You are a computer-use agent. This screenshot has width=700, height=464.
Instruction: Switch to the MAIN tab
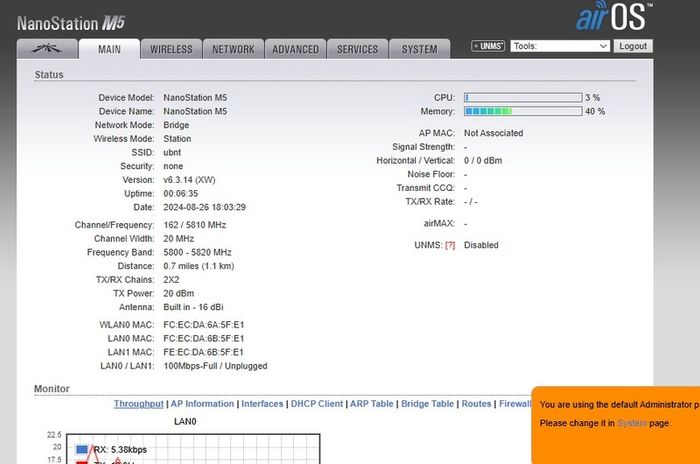(109, 49)
